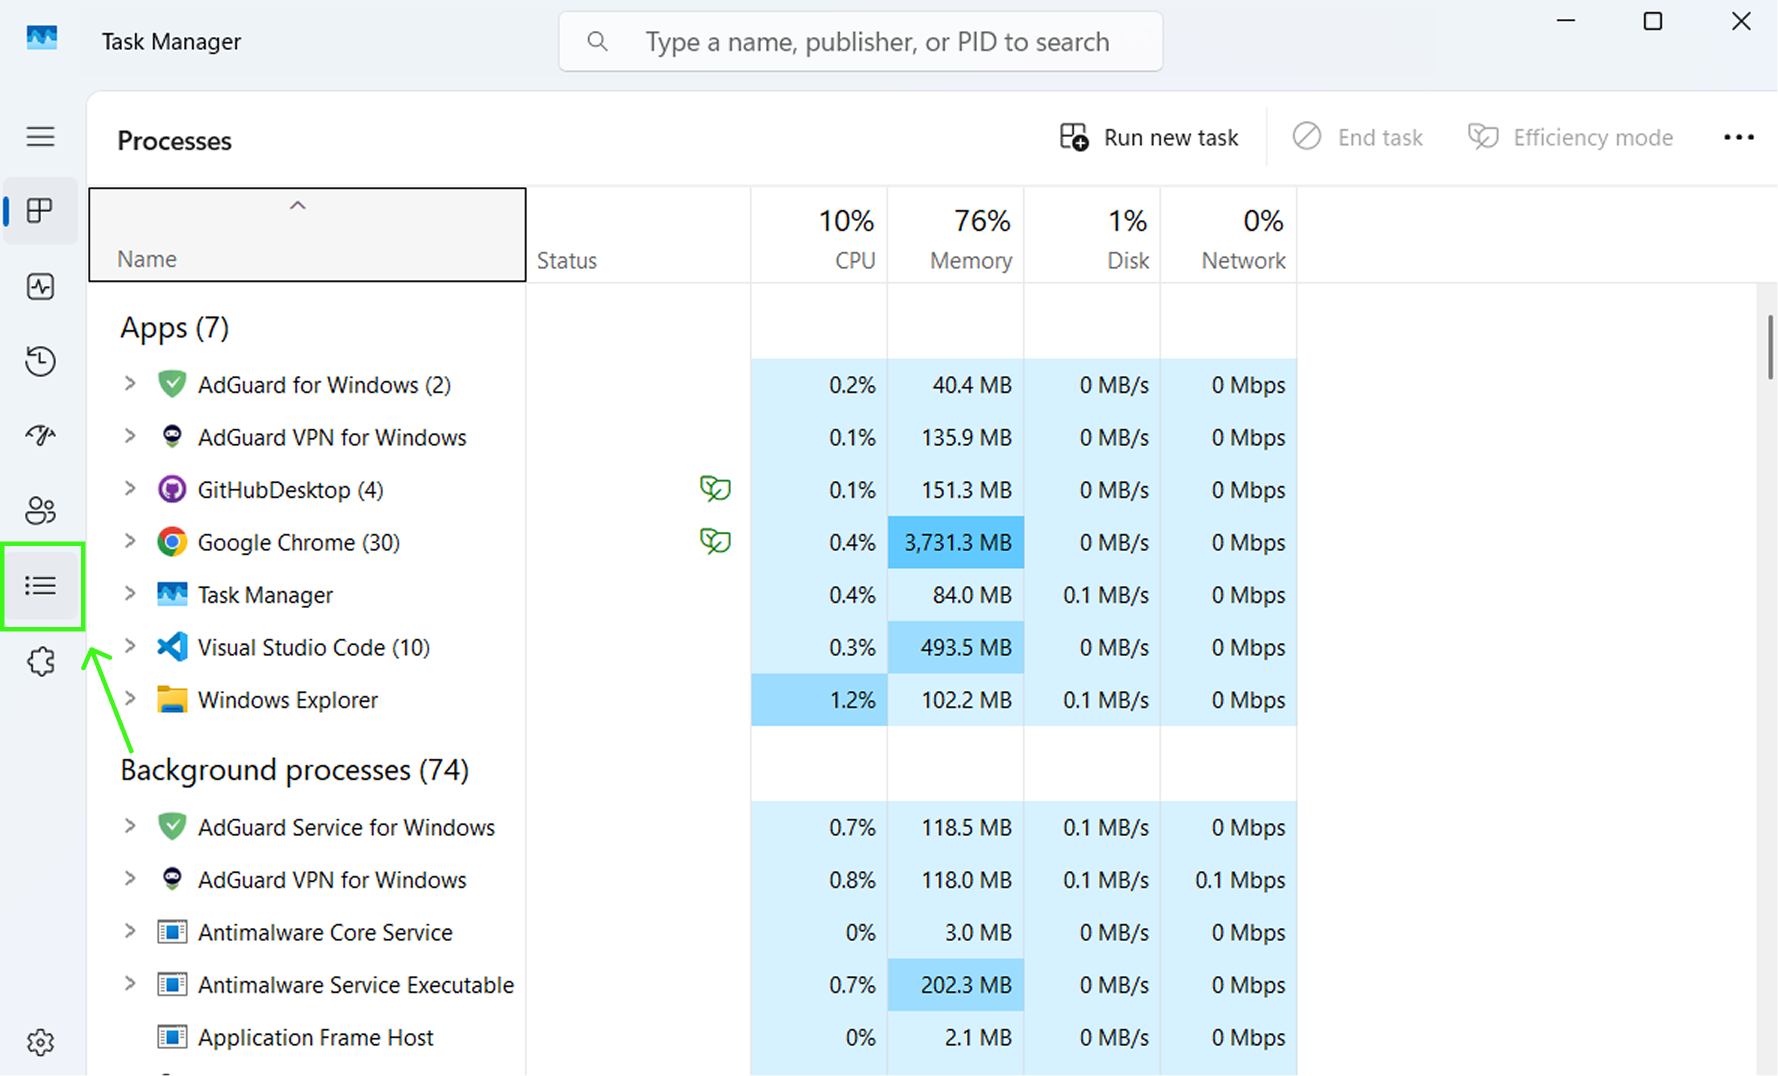Click the GitHubDesktop app icon
The width and height of the screenshot is (1778, 1076).
click(x=172, y=489)
